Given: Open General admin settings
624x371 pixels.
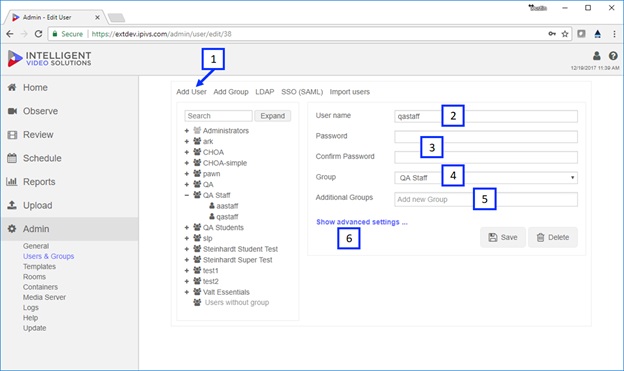Looking at the screenshot, I should [36, 246].
